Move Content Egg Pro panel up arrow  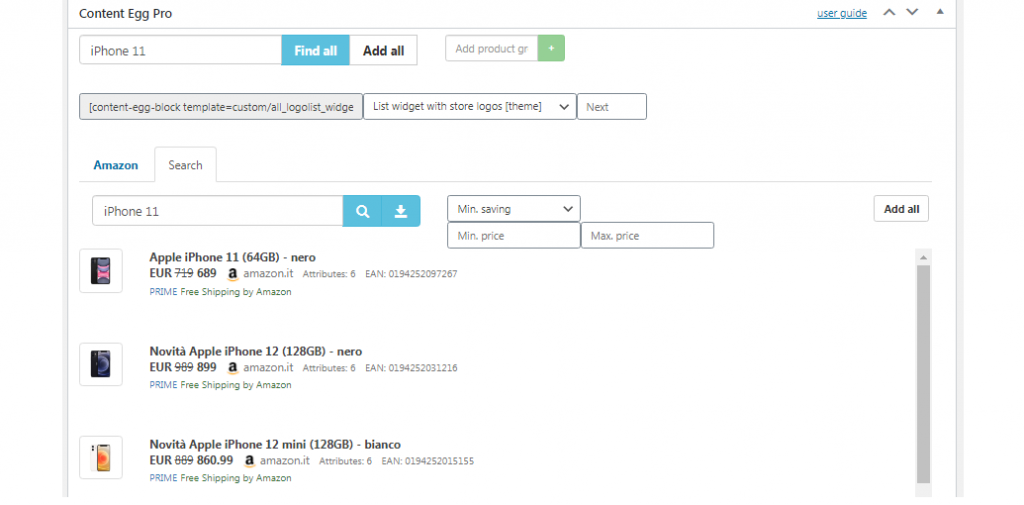[x=889, y=12]
